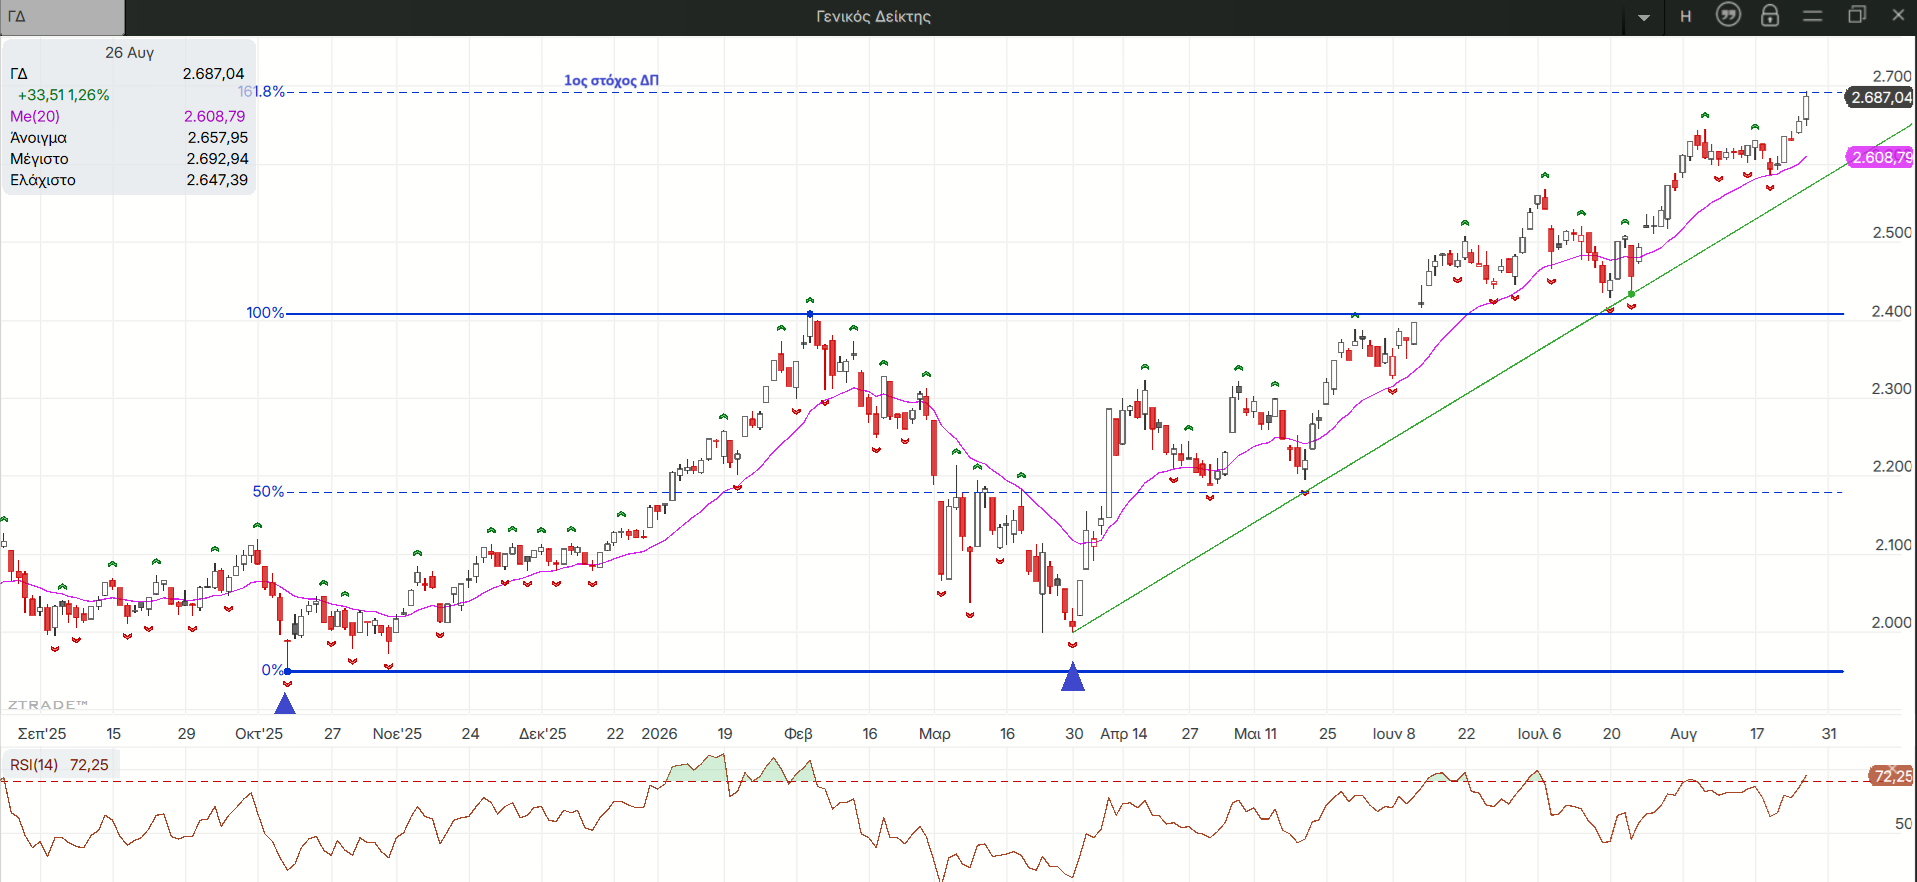Click the RSI(14) indicator label
The width and height of the screenshot is (1917, 882).
point(34,765)
